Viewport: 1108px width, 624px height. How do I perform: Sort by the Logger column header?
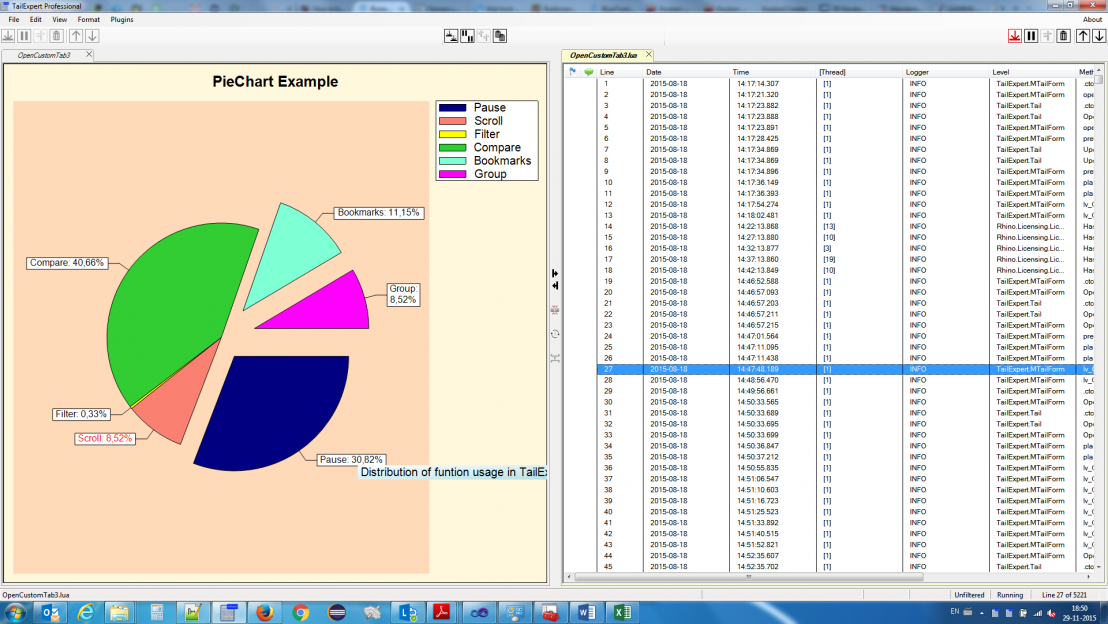click(917, 72)
